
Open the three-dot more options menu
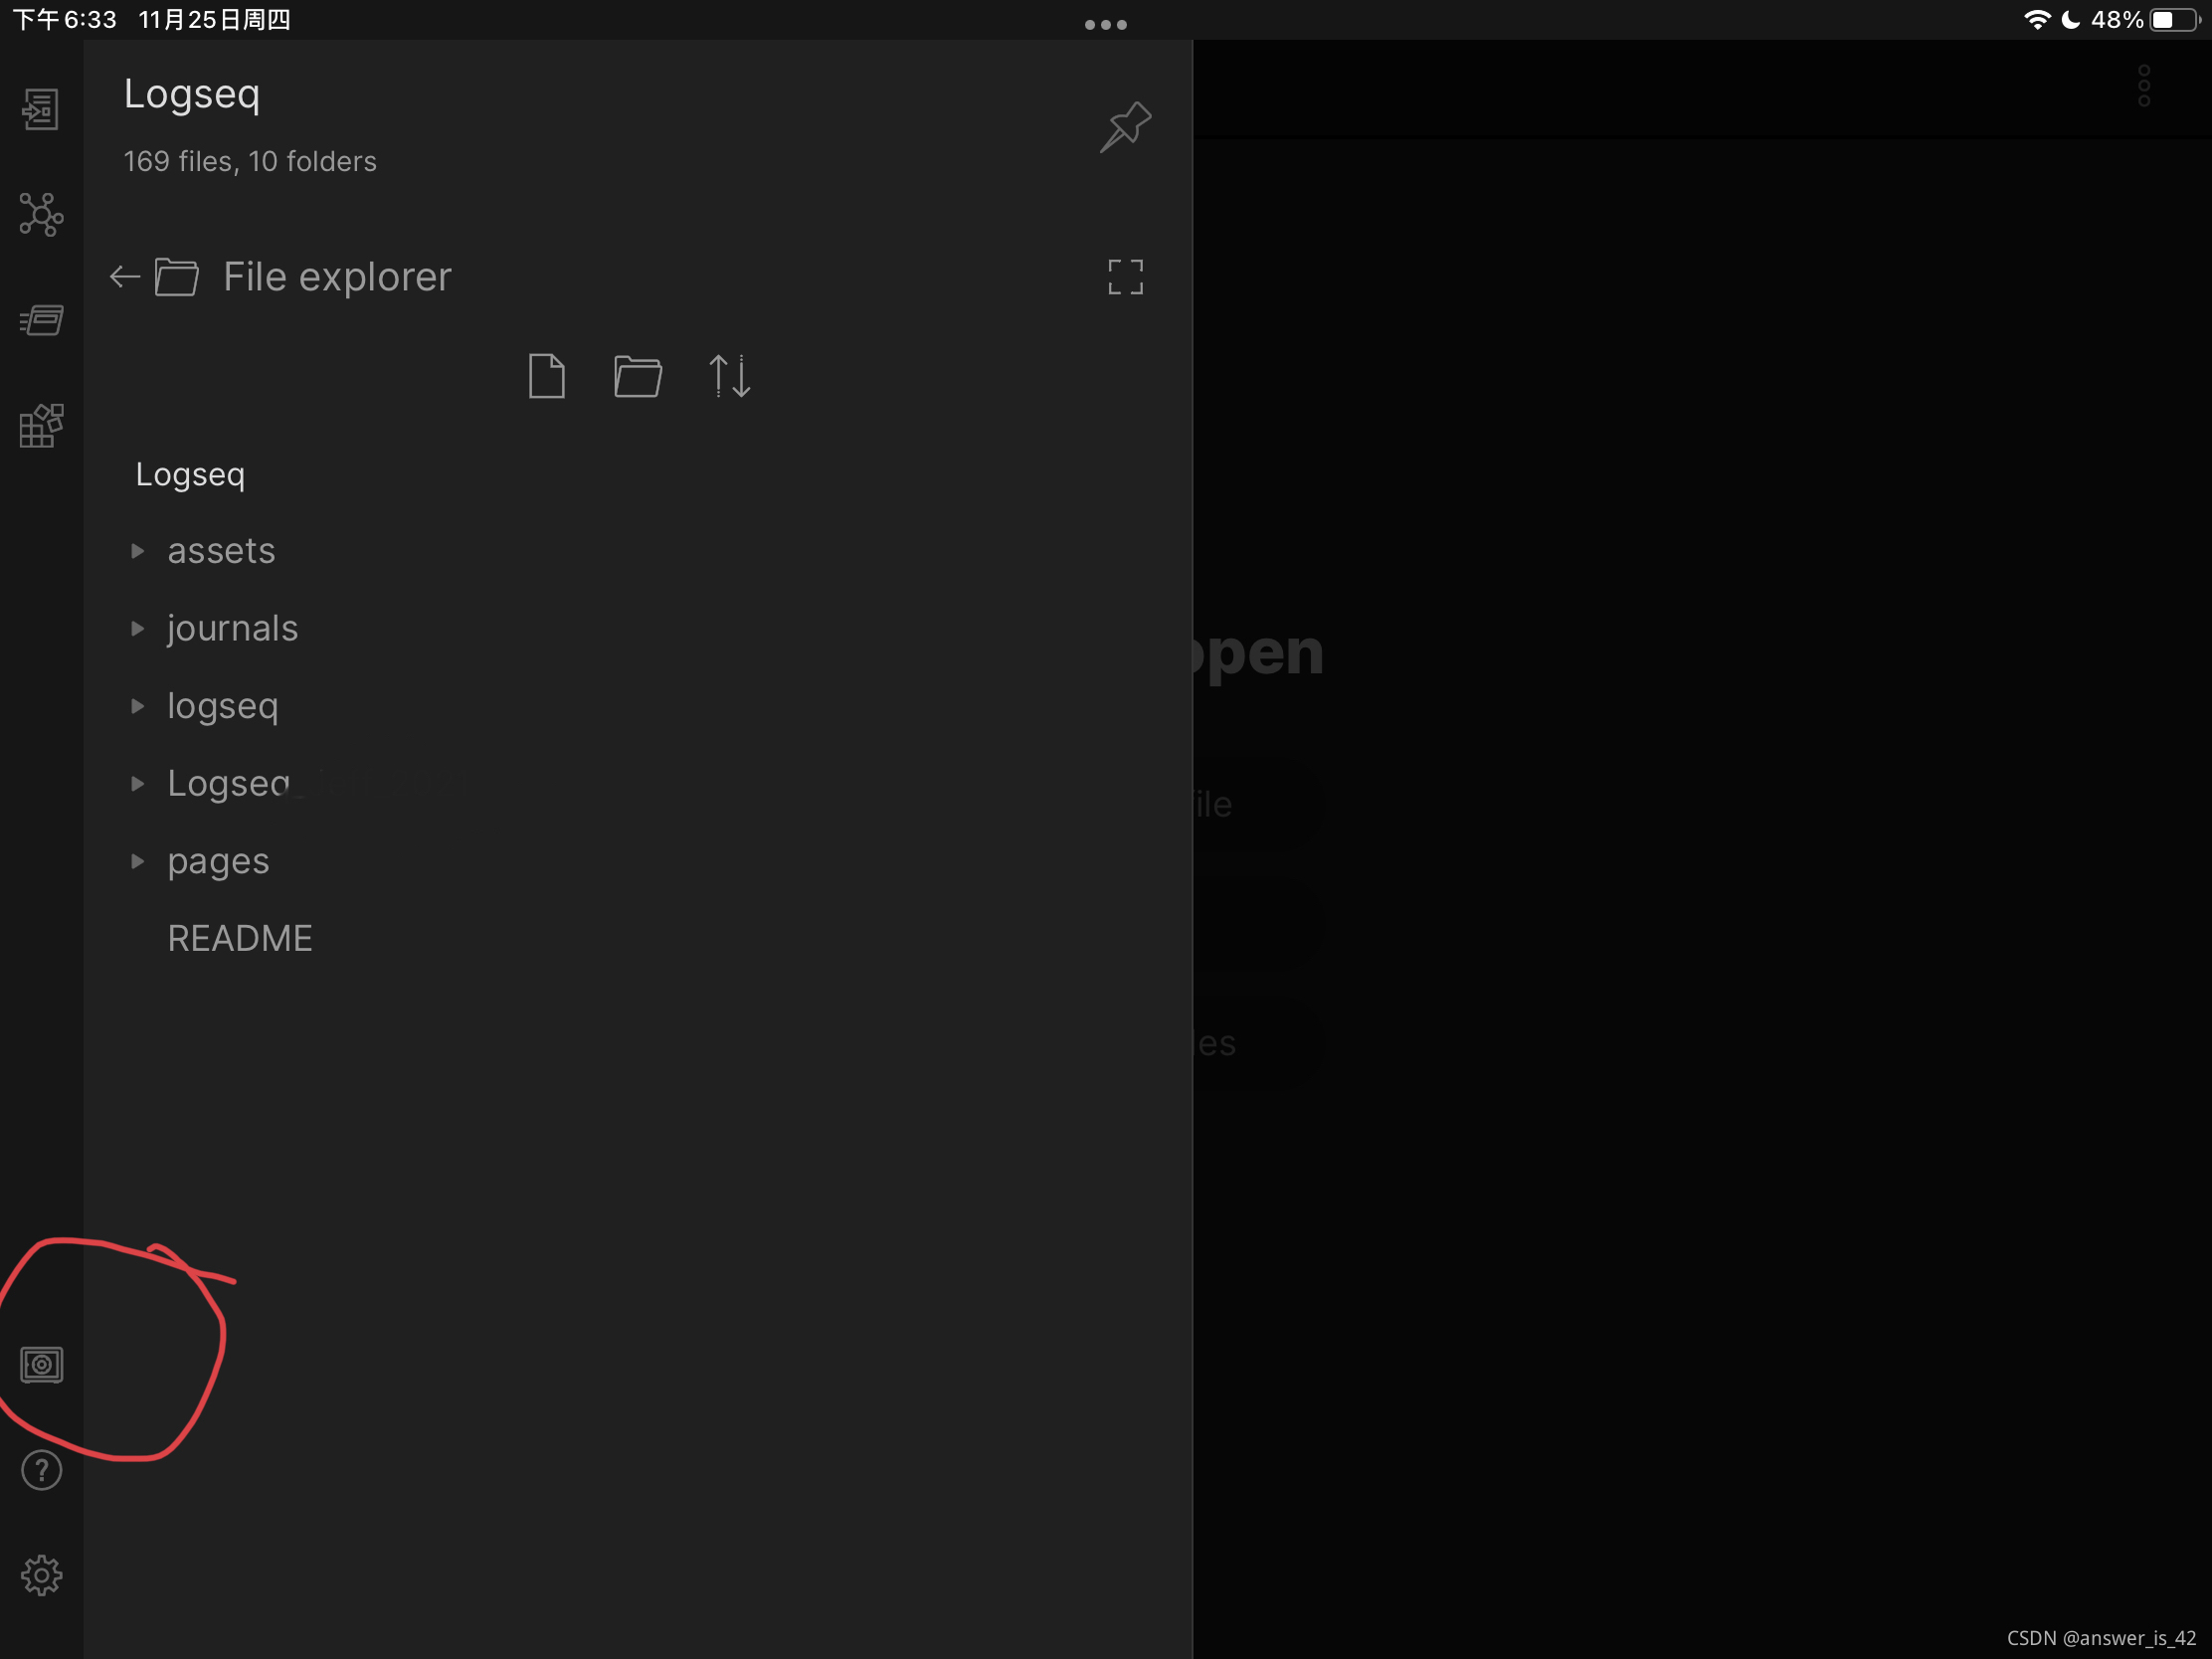click(x=2143, y=87)
